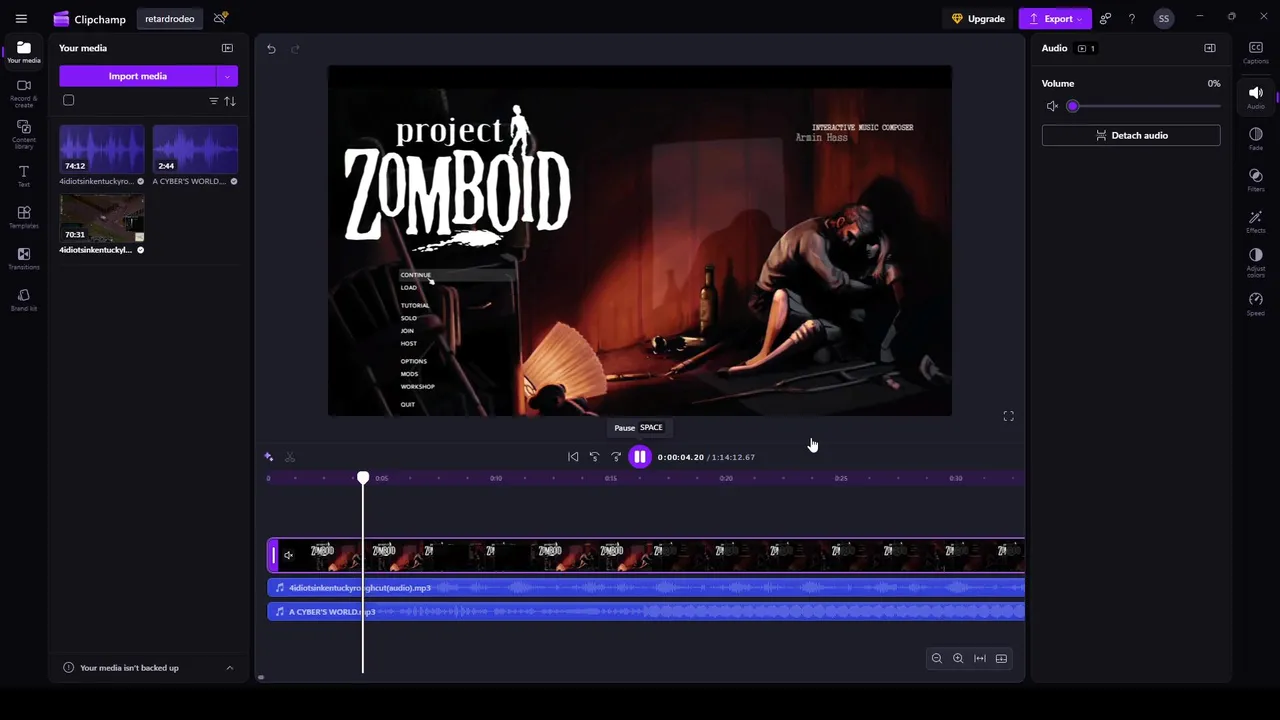
Task: Pause the video playback
Action: pos(640,457)
